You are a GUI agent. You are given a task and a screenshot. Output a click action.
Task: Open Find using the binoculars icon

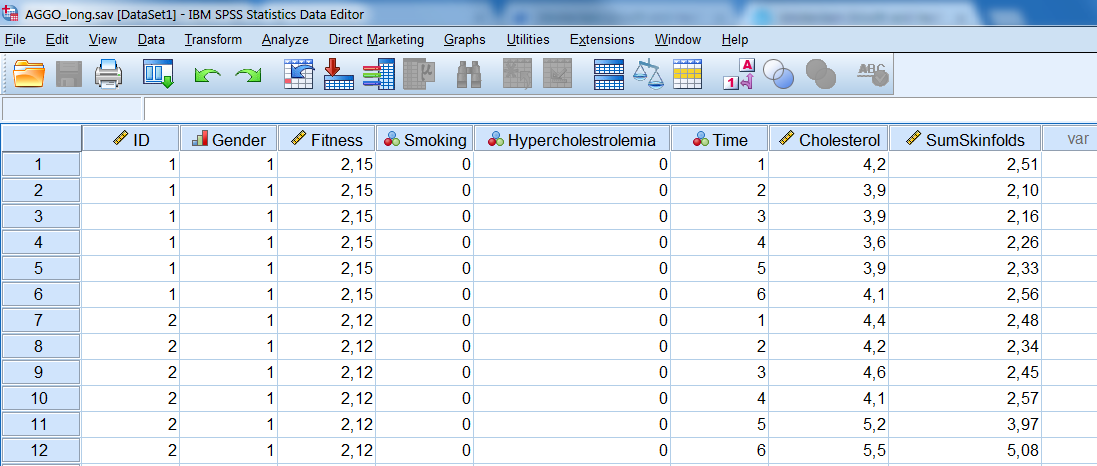tap(469, 74)
